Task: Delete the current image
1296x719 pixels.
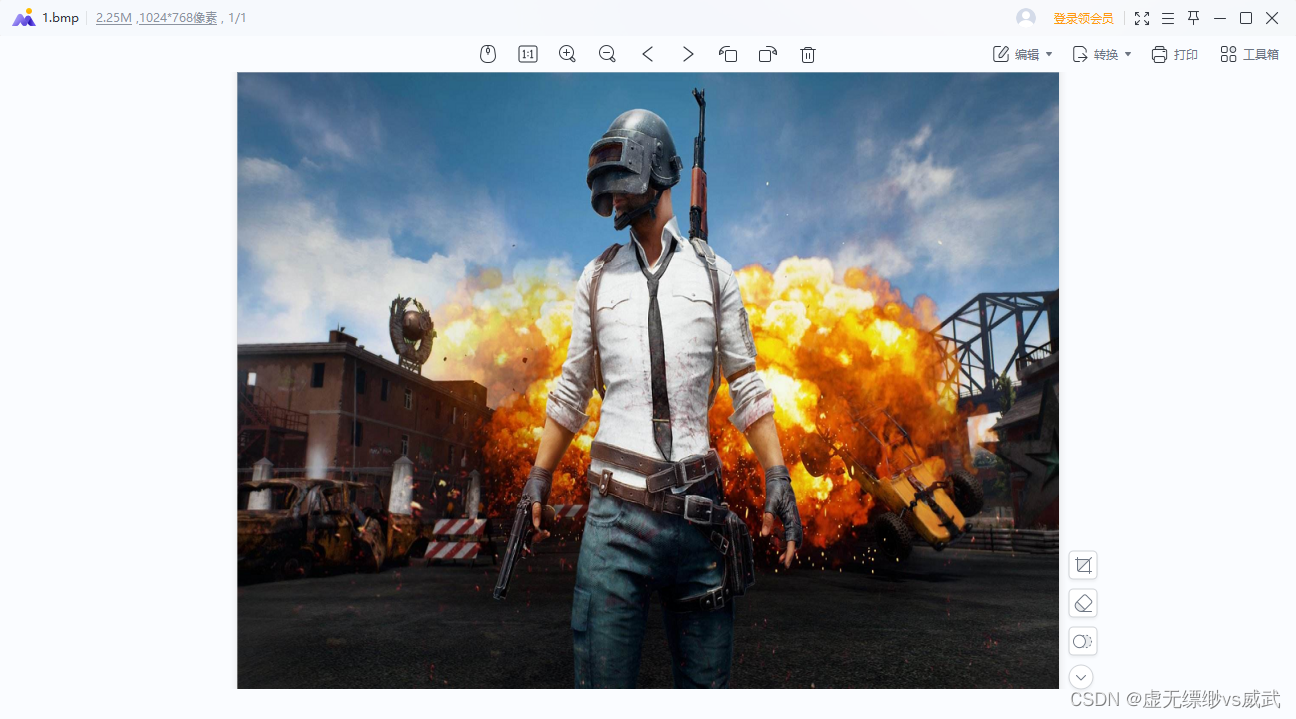Action: pos(808,54)
